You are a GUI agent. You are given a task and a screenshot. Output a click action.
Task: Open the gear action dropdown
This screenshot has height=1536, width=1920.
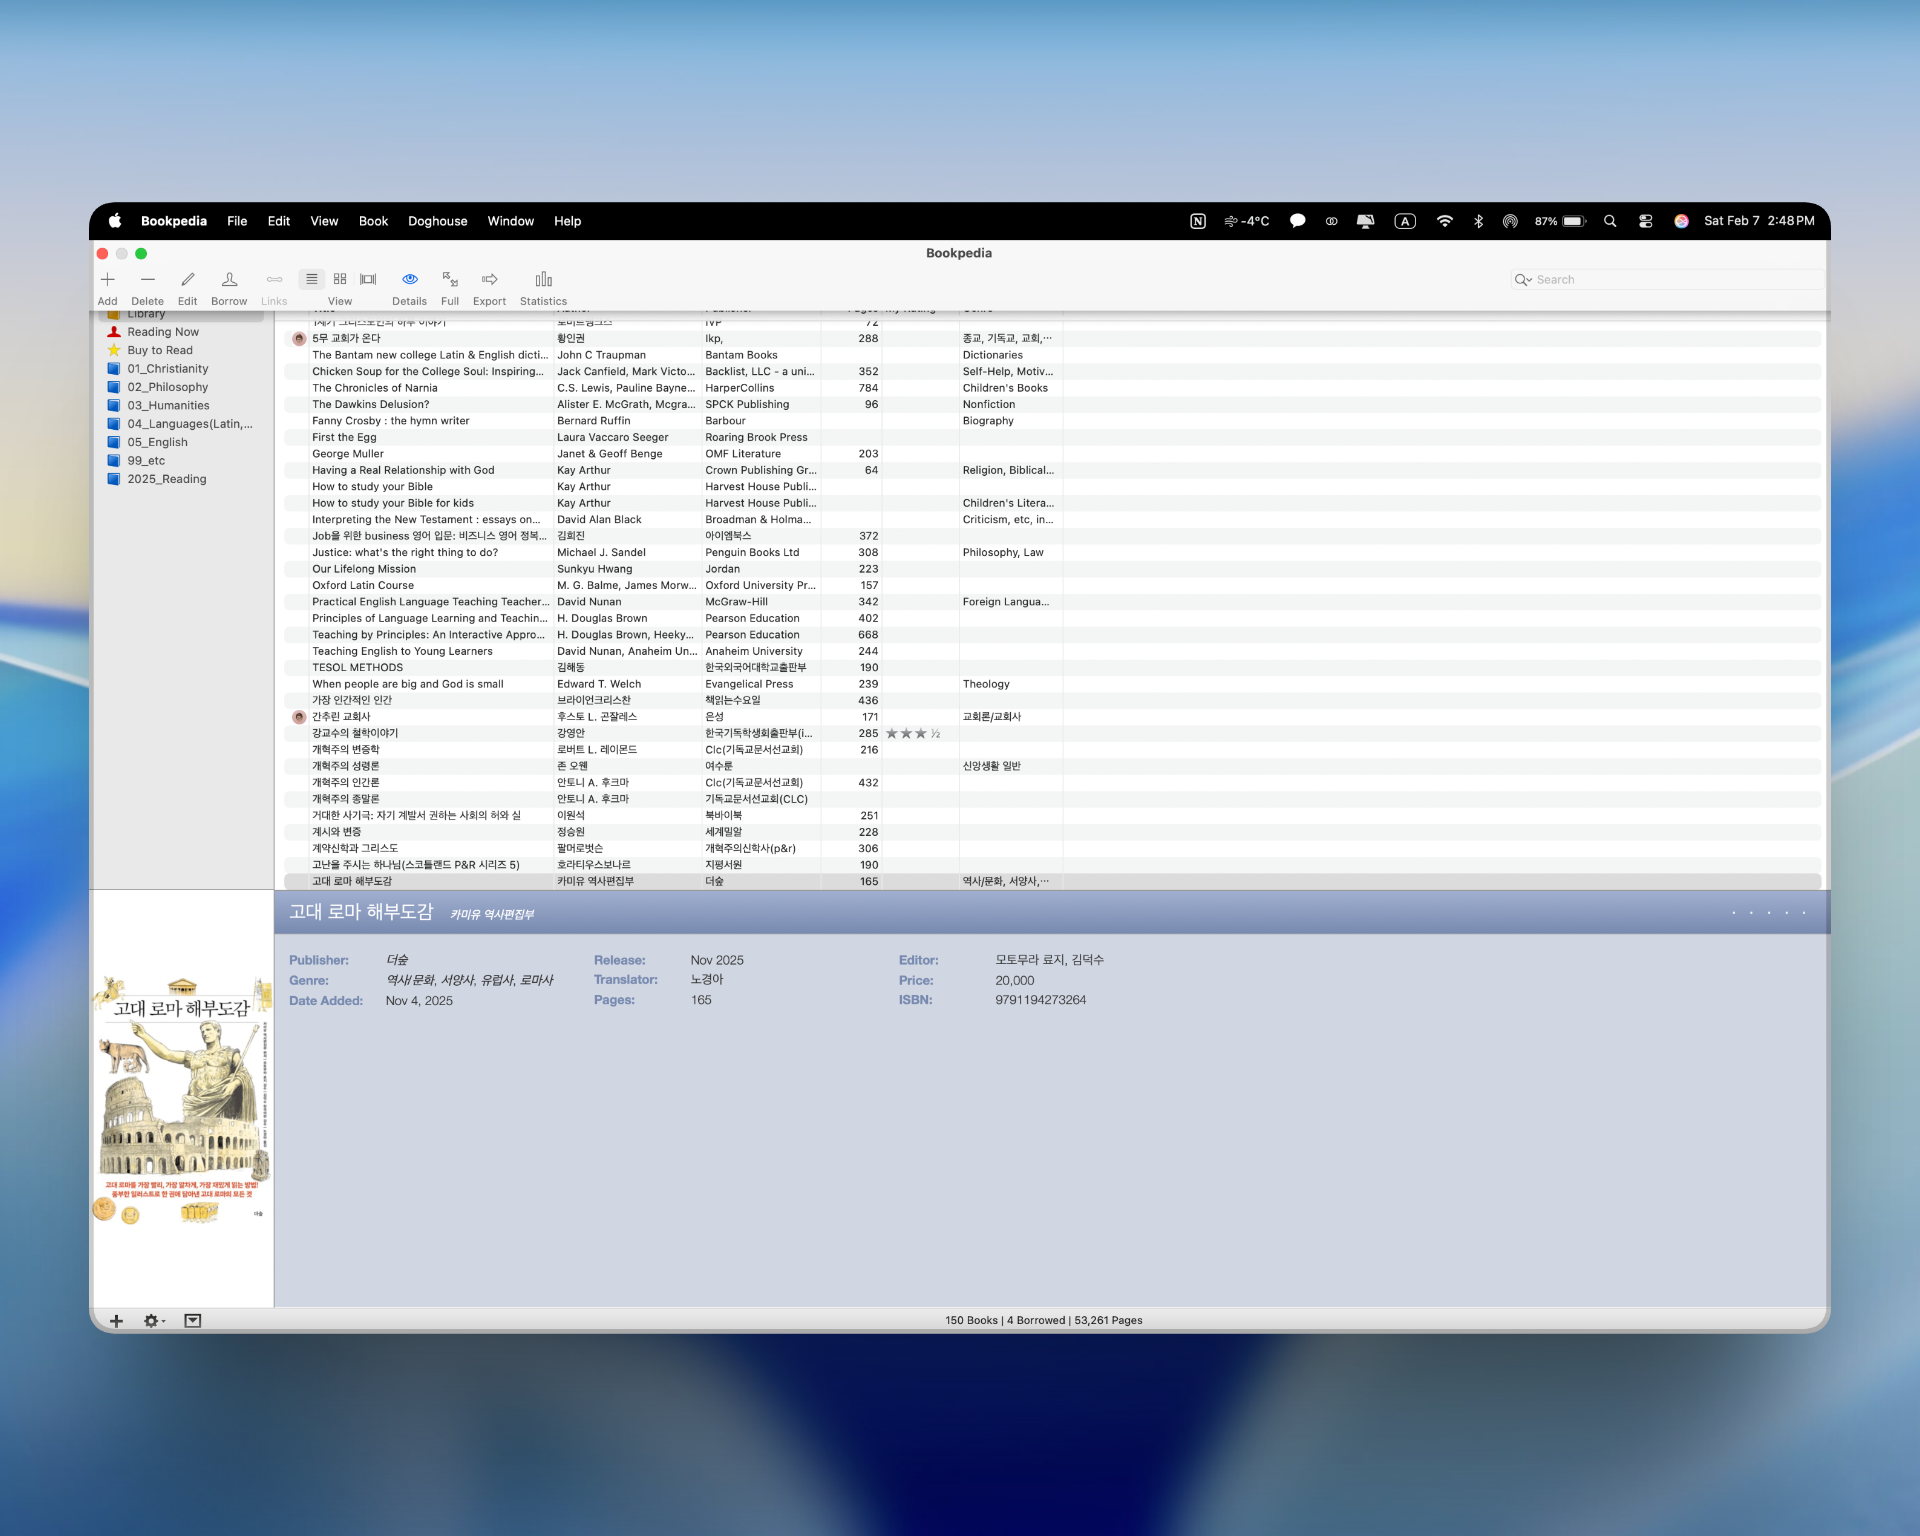pos(153,1321)
